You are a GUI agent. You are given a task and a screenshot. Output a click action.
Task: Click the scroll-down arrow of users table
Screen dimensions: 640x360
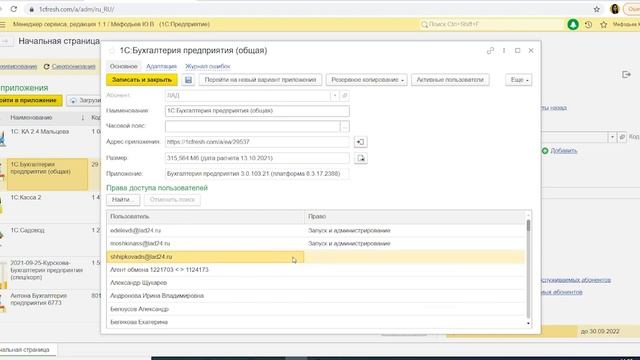[529, 323]
